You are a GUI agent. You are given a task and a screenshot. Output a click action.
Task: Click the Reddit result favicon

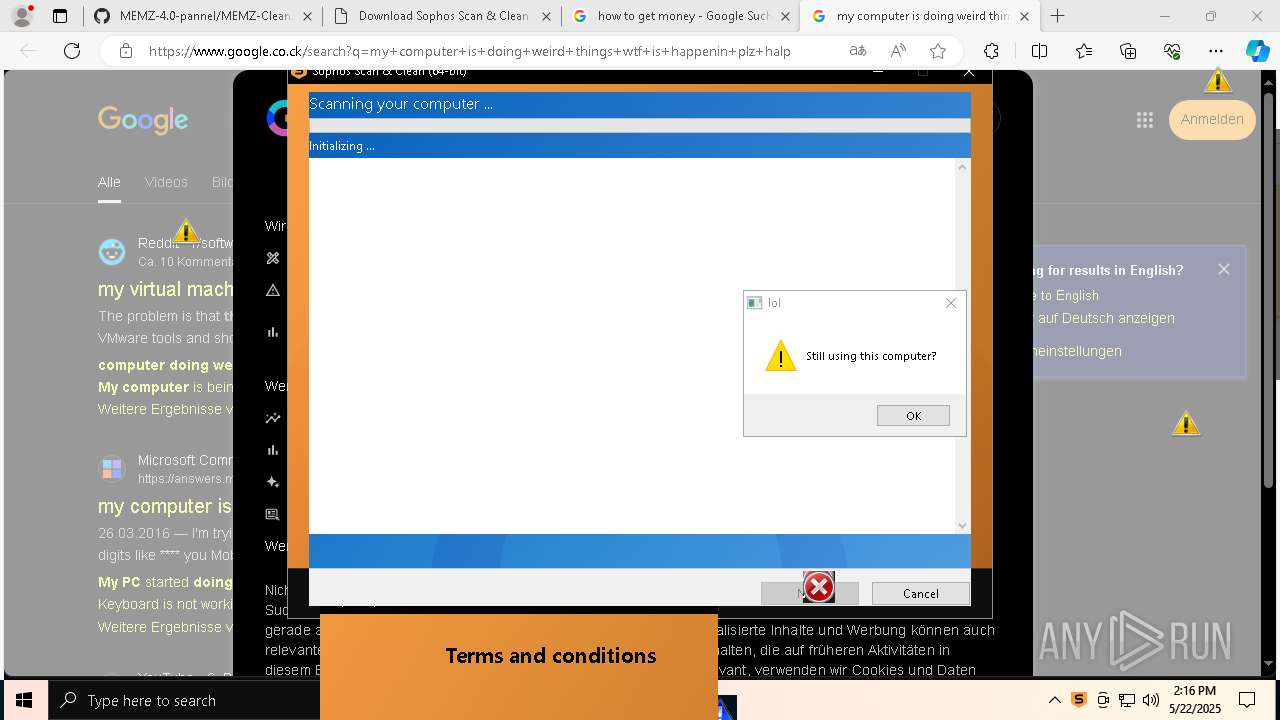pyautogui.click(x=112, y=252)
